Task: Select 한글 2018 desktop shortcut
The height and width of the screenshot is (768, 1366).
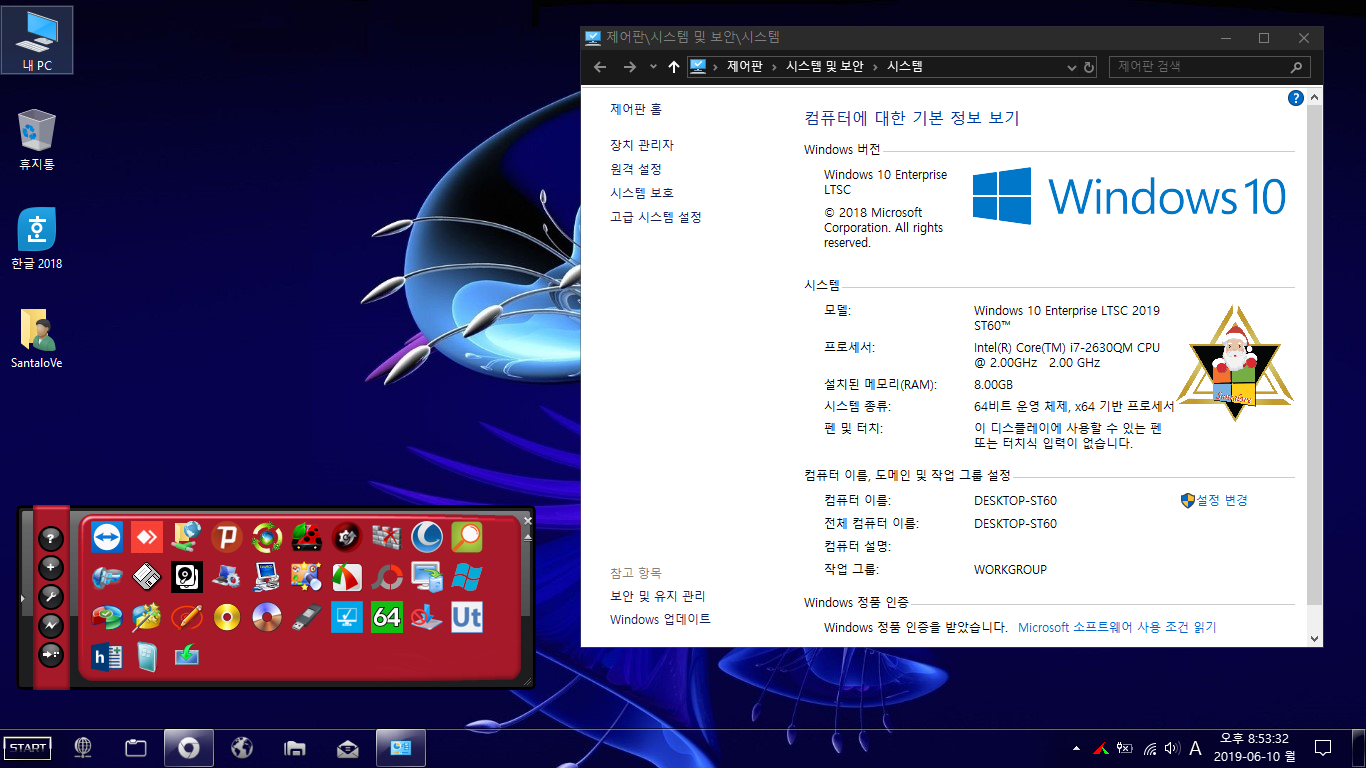Action: (37, 240)
